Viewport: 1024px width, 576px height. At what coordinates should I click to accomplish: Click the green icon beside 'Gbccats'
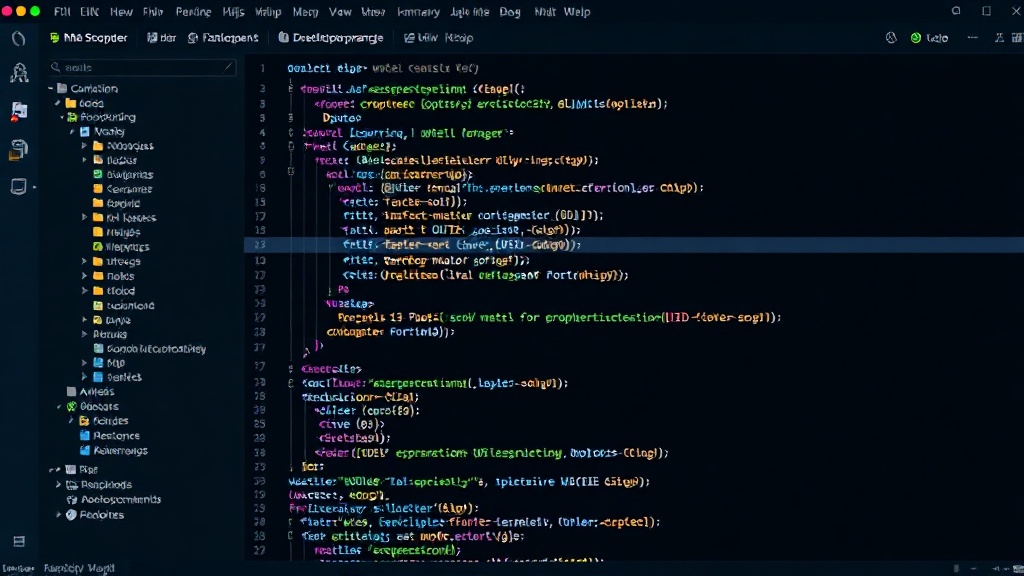pos(72,406)
